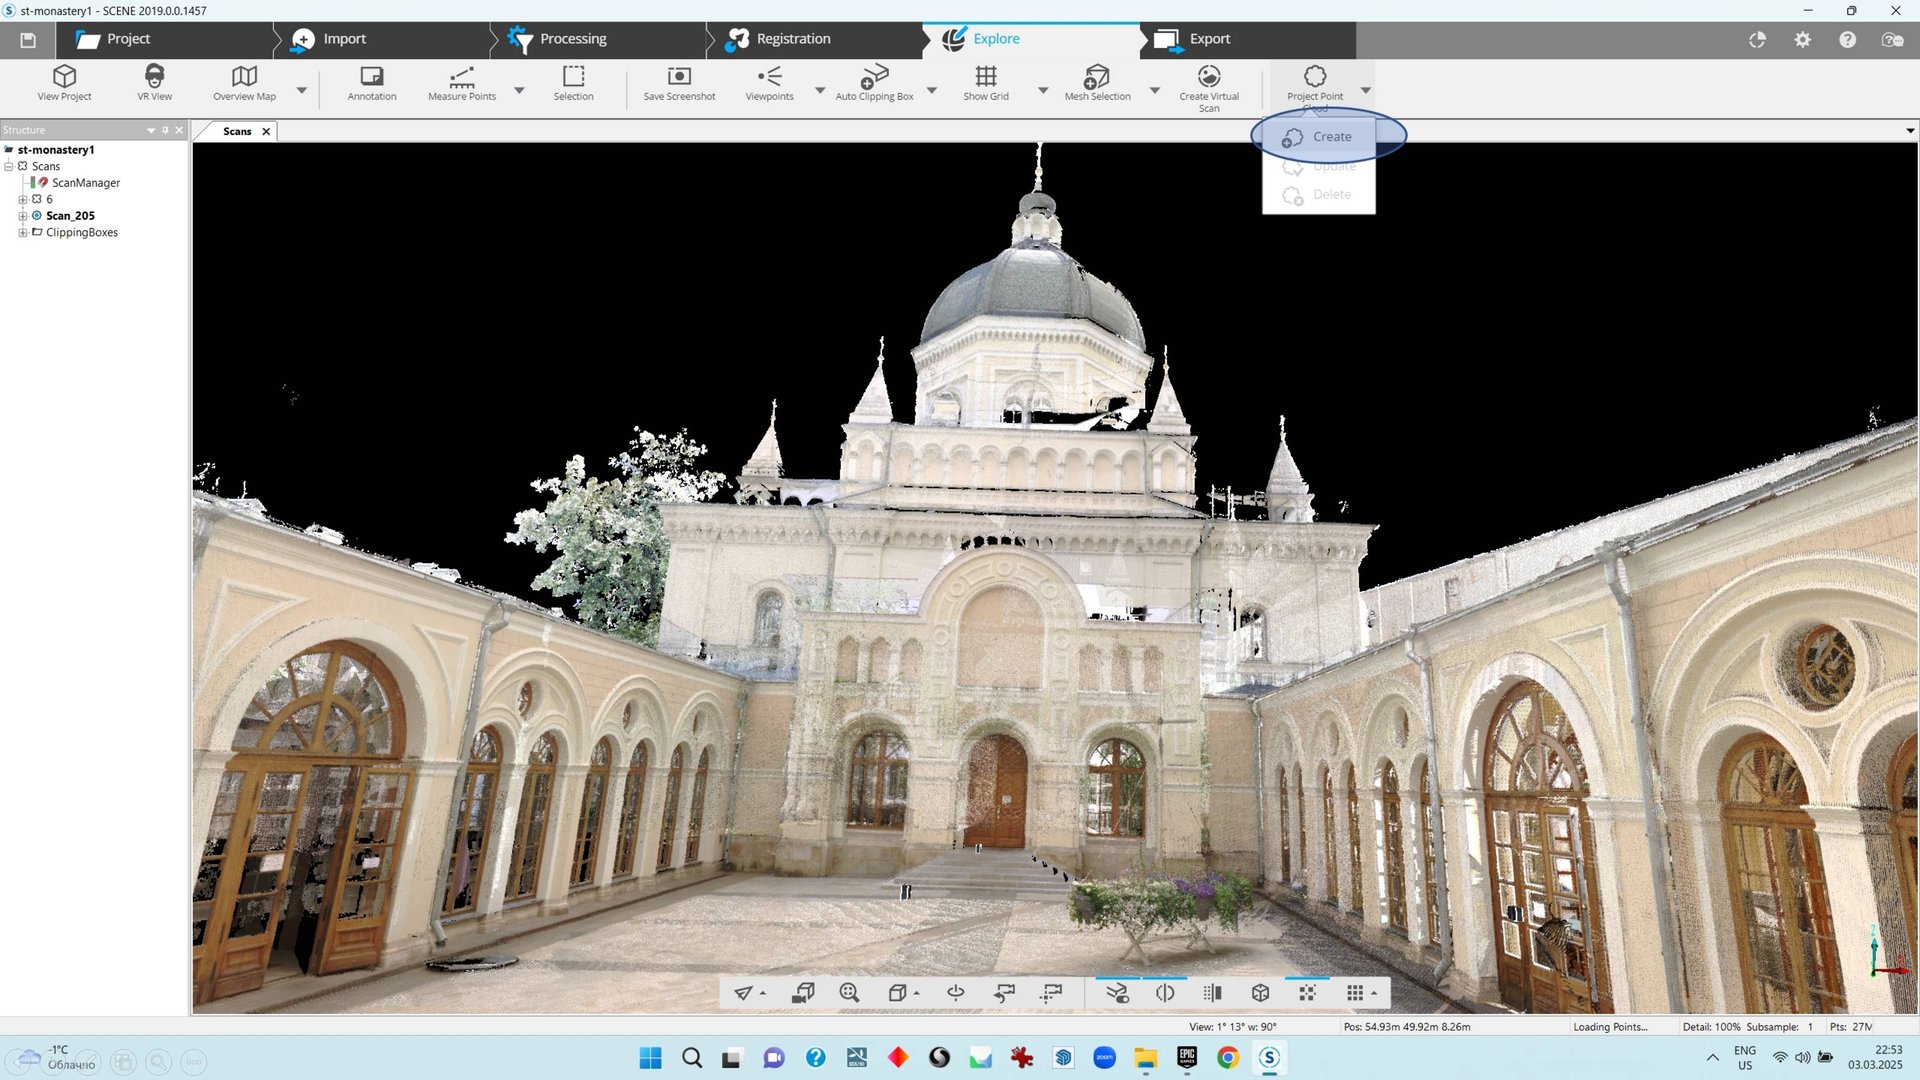Click the Mesh Selection tool
1920x1080 pixels.
click(1097, 82)
